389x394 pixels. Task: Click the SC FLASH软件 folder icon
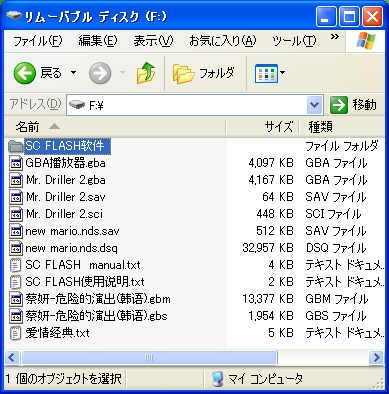(x=15, y=146)
